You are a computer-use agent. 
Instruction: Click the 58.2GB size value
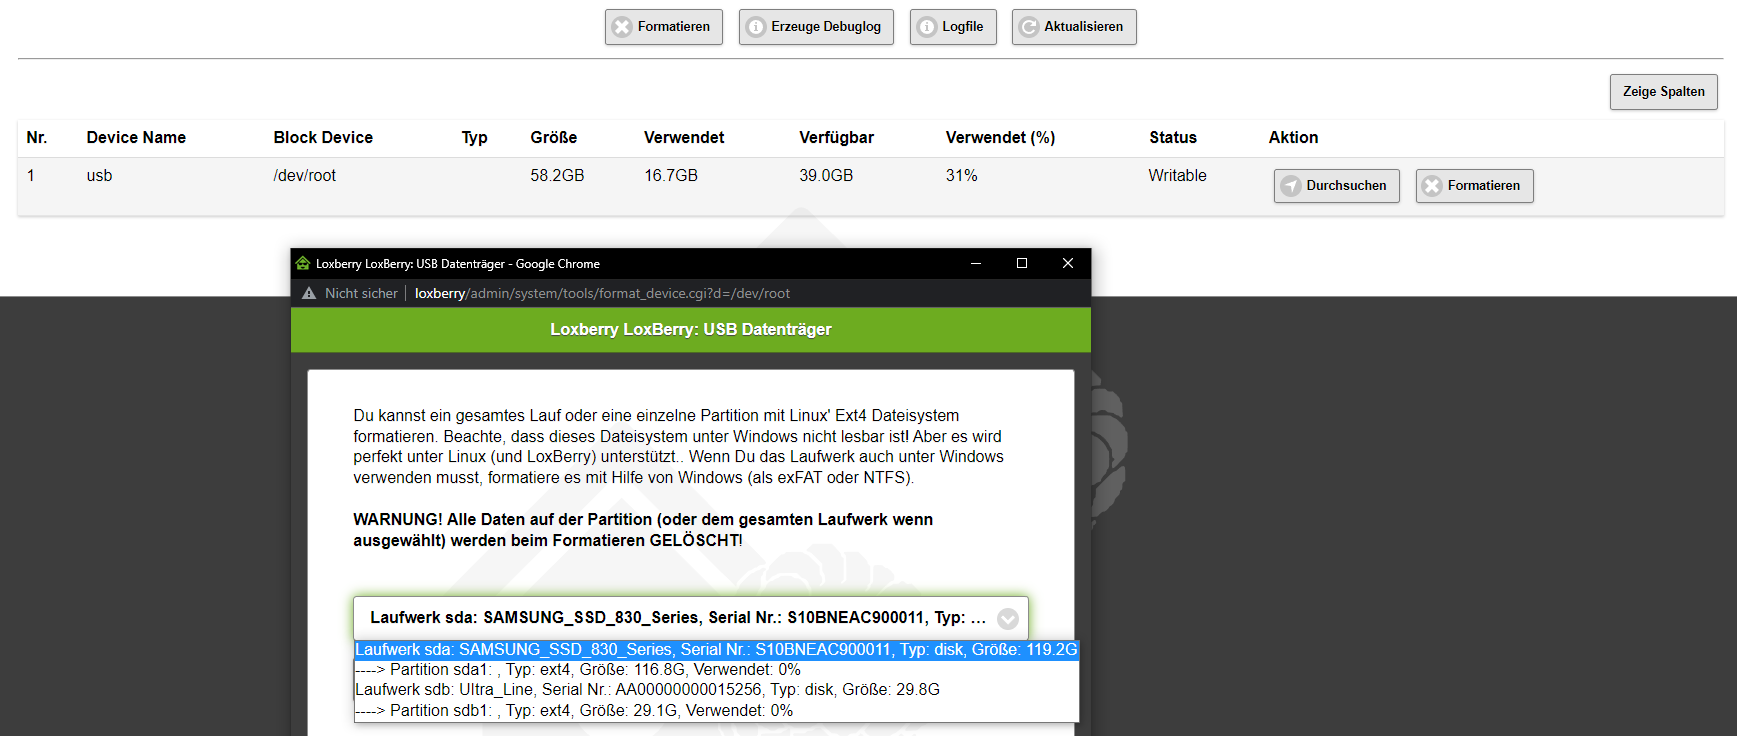click(557, 176)
